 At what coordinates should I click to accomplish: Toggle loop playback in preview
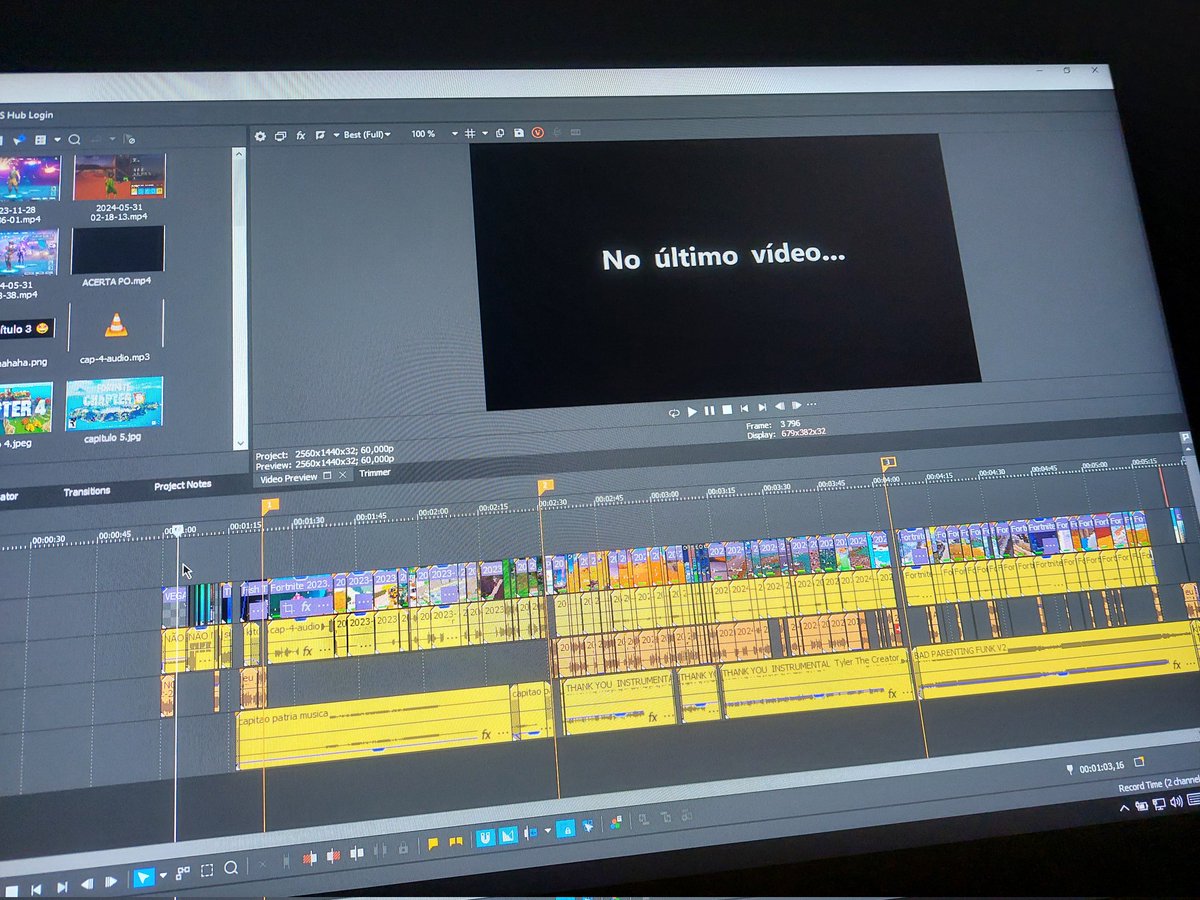click(x=674, y=412)
